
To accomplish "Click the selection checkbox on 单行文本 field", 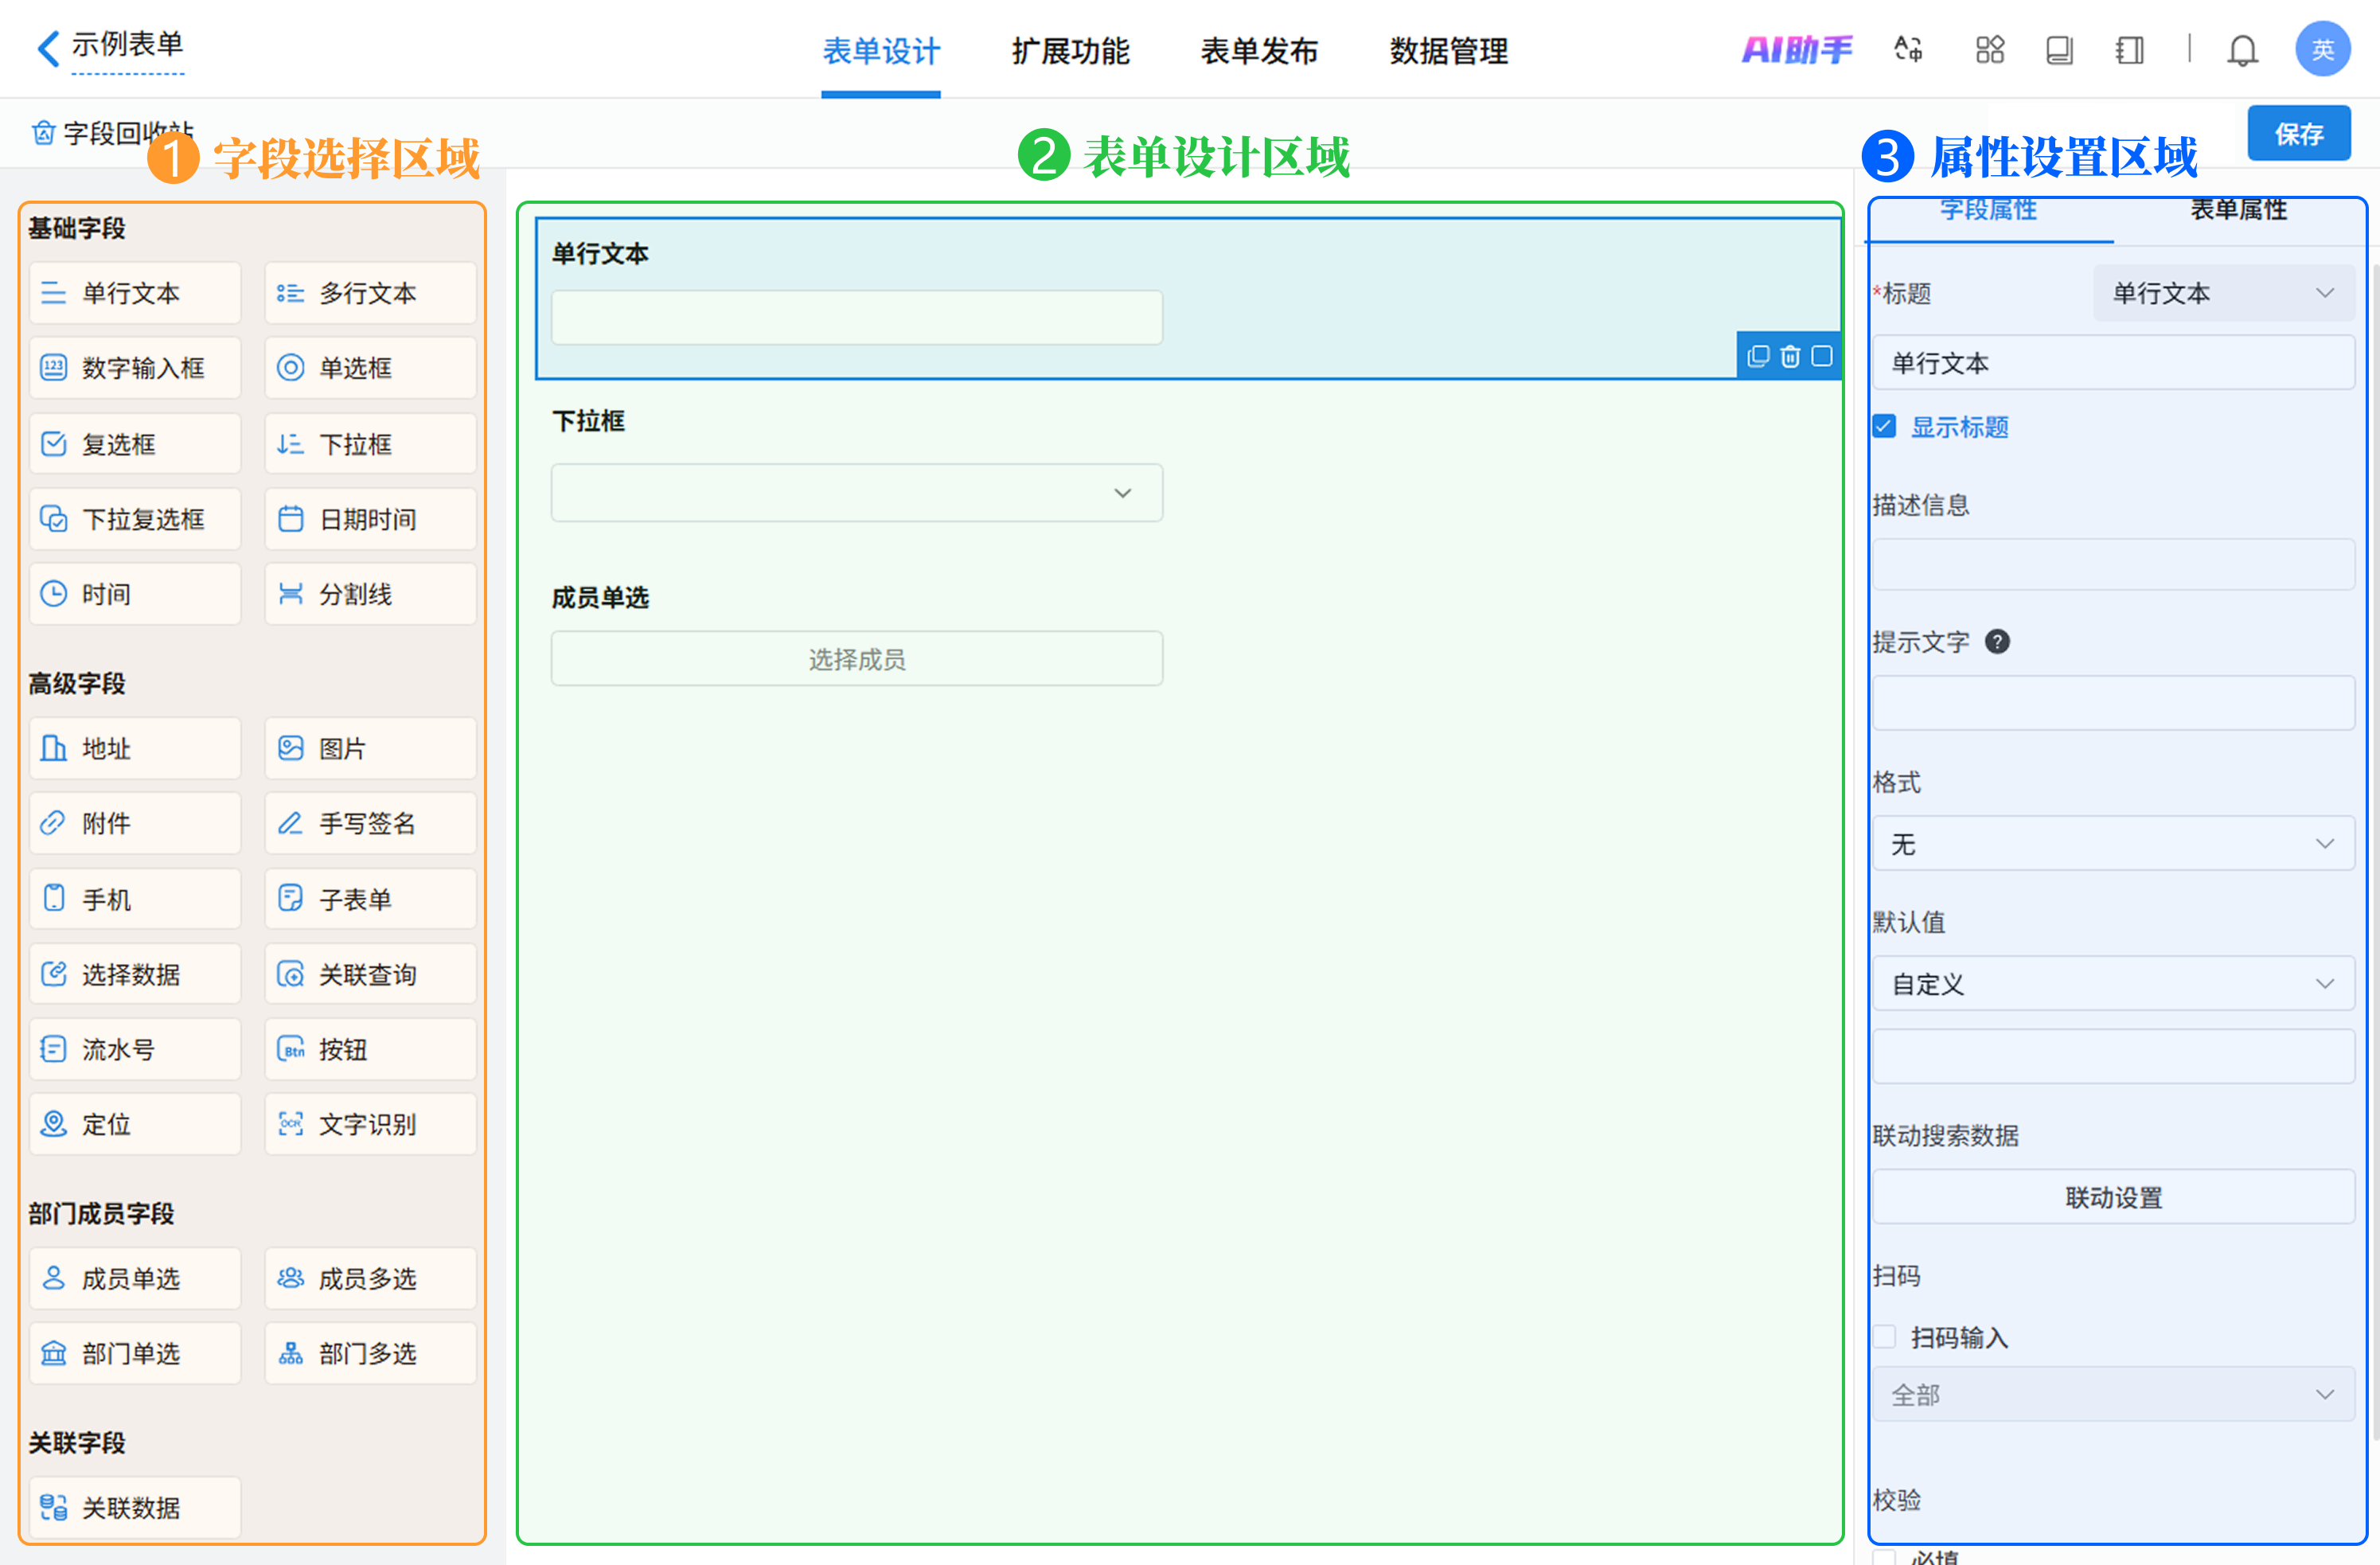I will coord(1822,356).
